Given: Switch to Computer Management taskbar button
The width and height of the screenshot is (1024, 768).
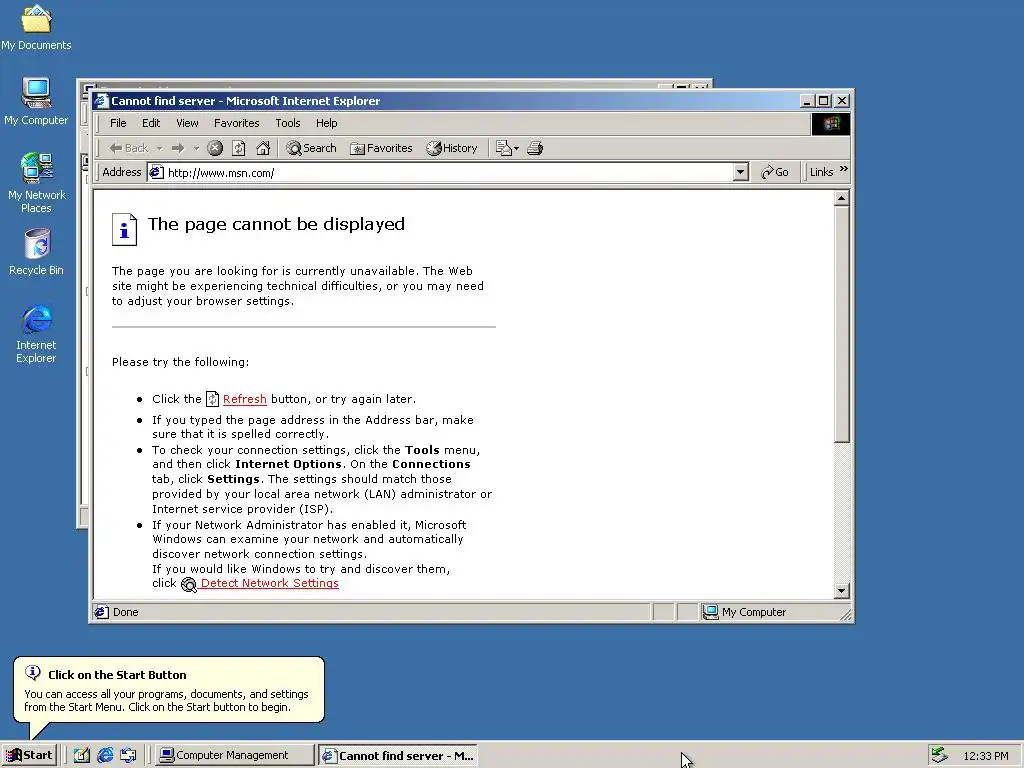Looking at the screenshot, I should point(234,755).
